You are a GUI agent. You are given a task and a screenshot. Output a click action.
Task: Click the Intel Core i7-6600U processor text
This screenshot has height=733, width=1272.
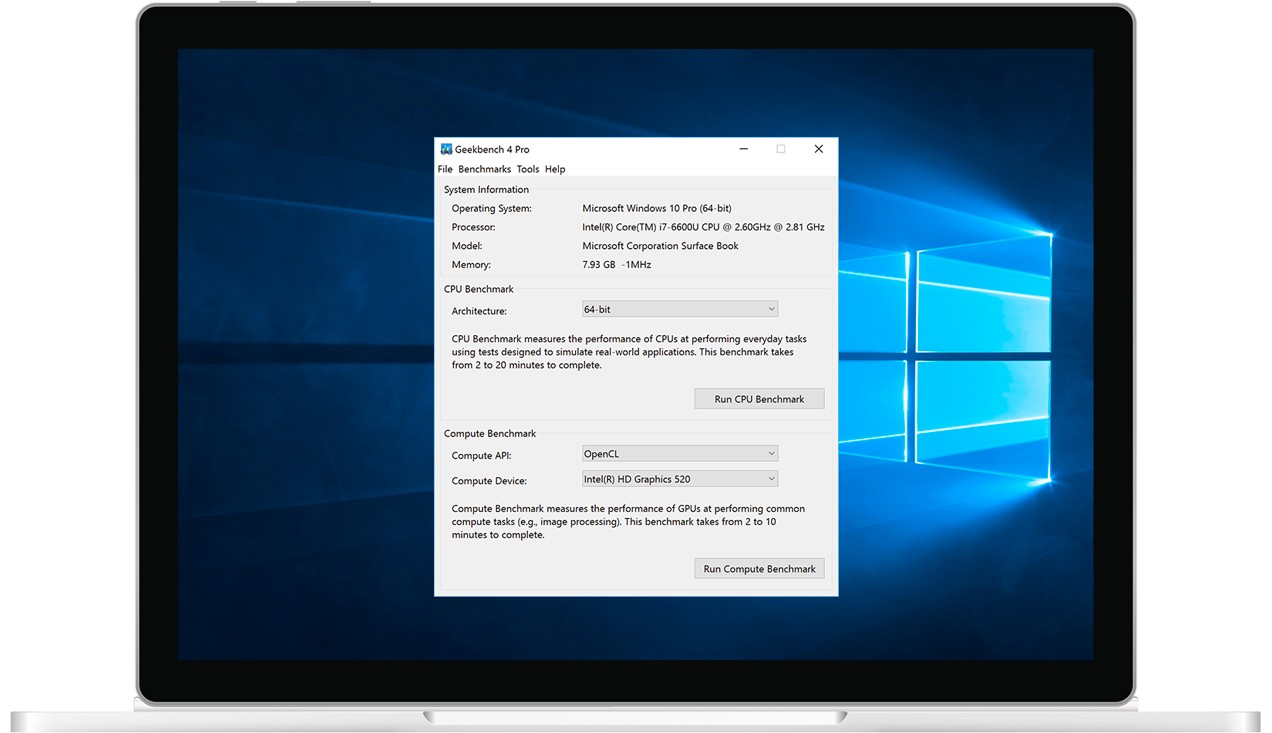pos(703,227)
